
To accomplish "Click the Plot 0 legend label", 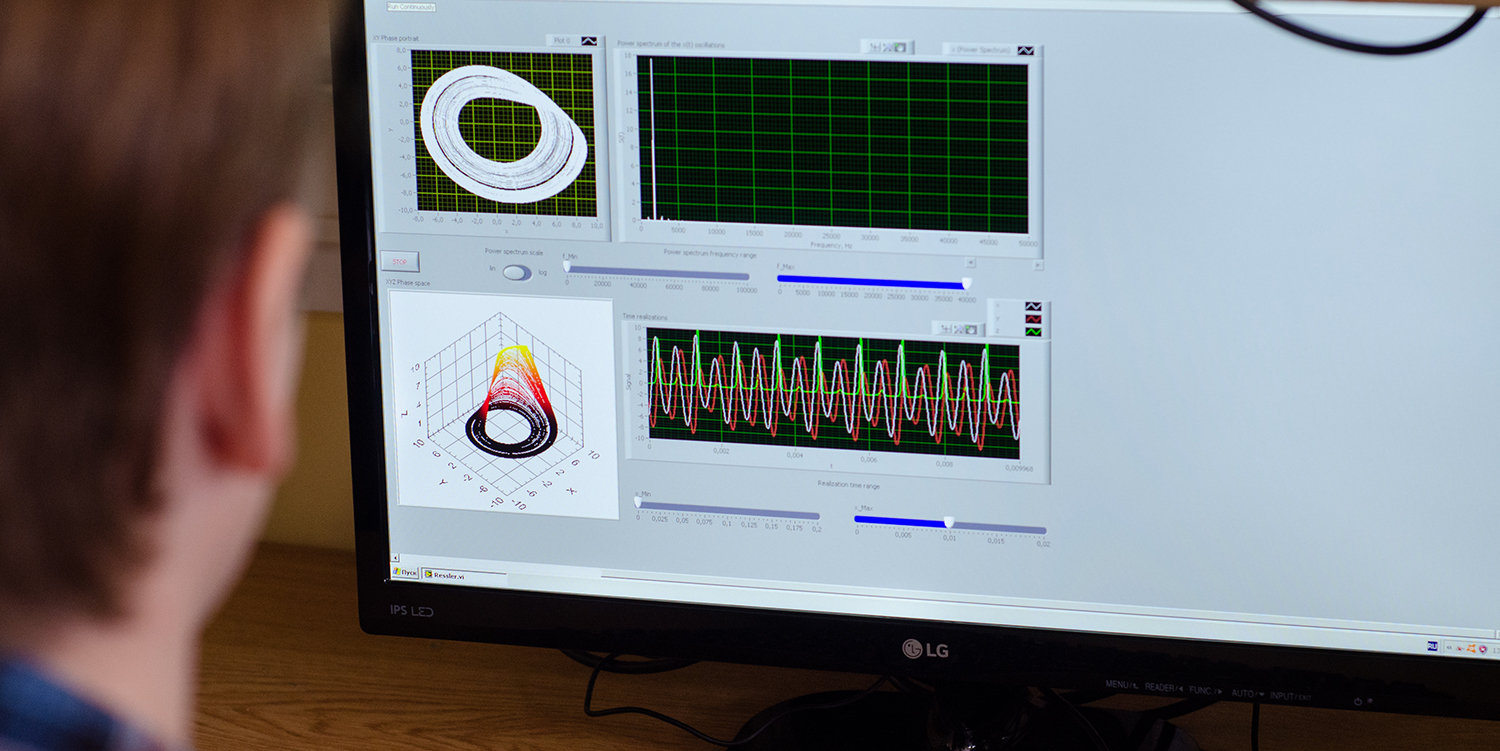I will [x=560, y=41].
